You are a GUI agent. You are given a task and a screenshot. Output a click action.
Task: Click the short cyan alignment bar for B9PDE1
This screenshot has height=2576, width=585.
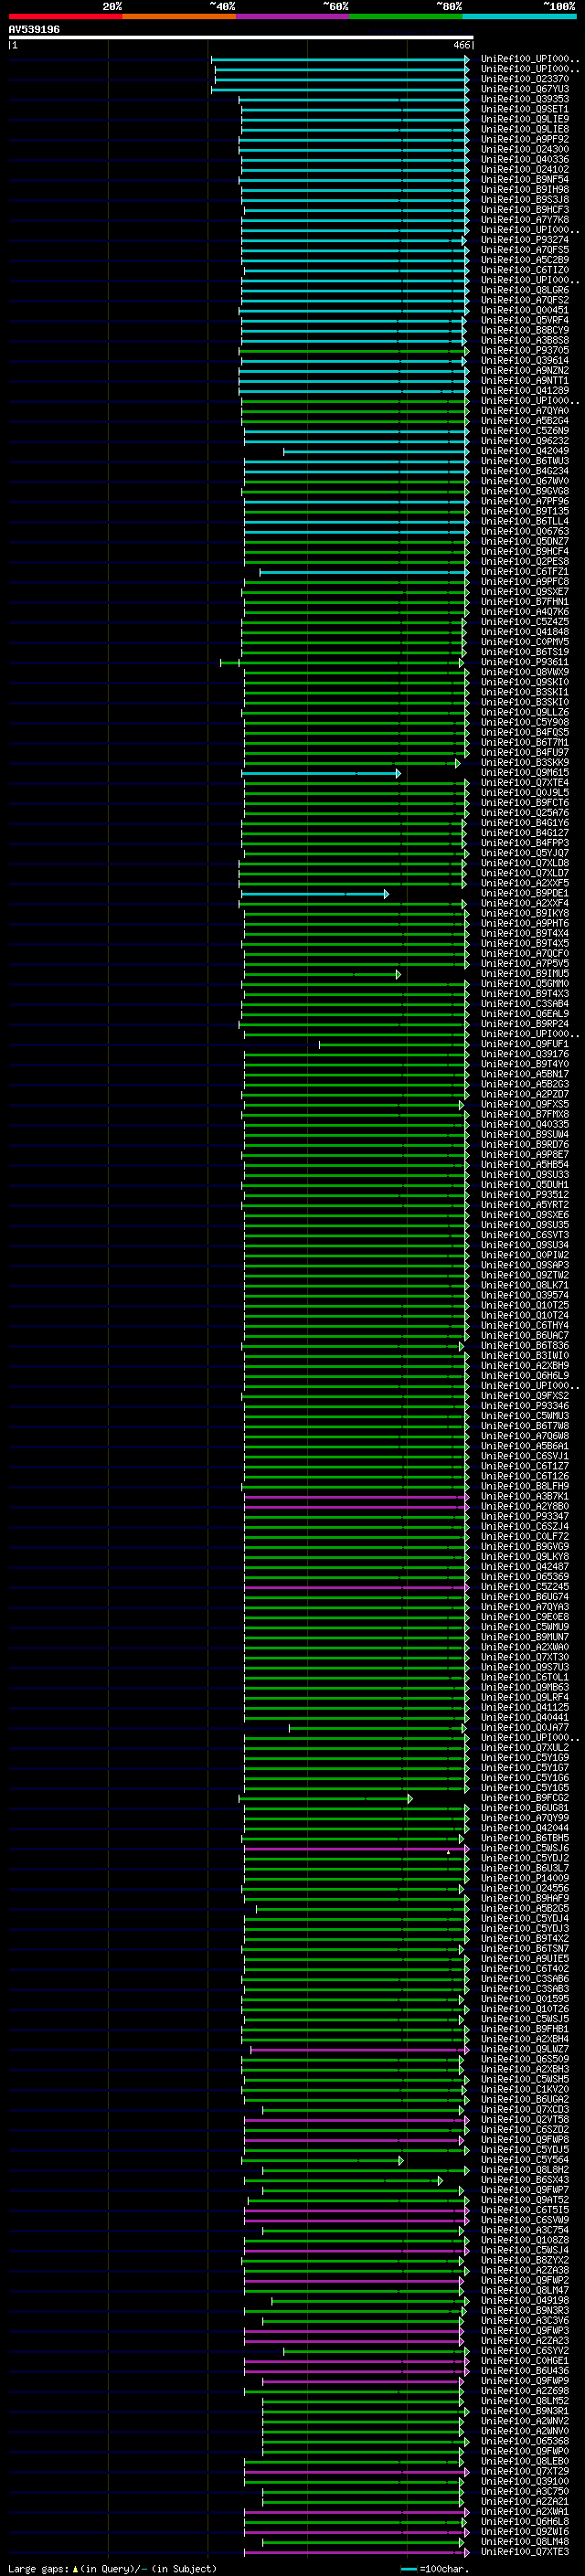[315, 894]
